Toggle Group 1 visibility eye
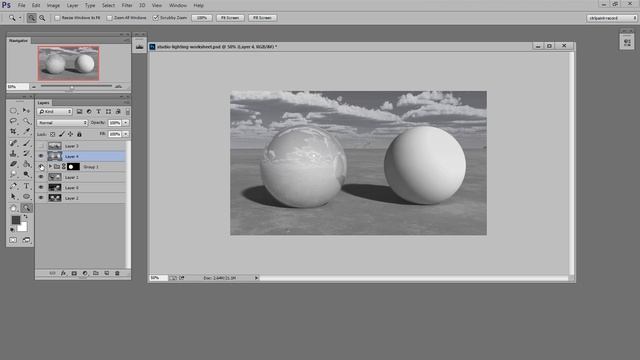The image size is (640, 360). tap(41, 167)
